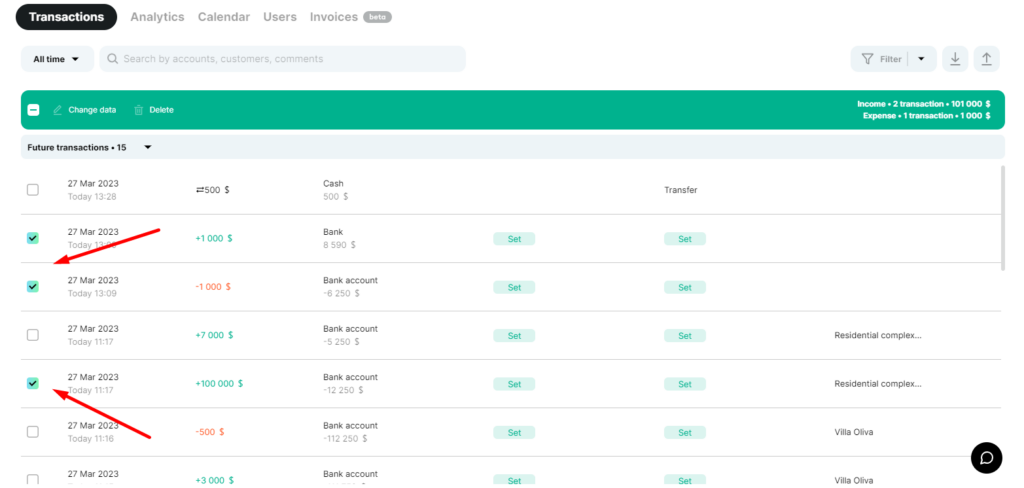Click the download arrow icon
The image size is (1024, 488).
coord(955,59)
